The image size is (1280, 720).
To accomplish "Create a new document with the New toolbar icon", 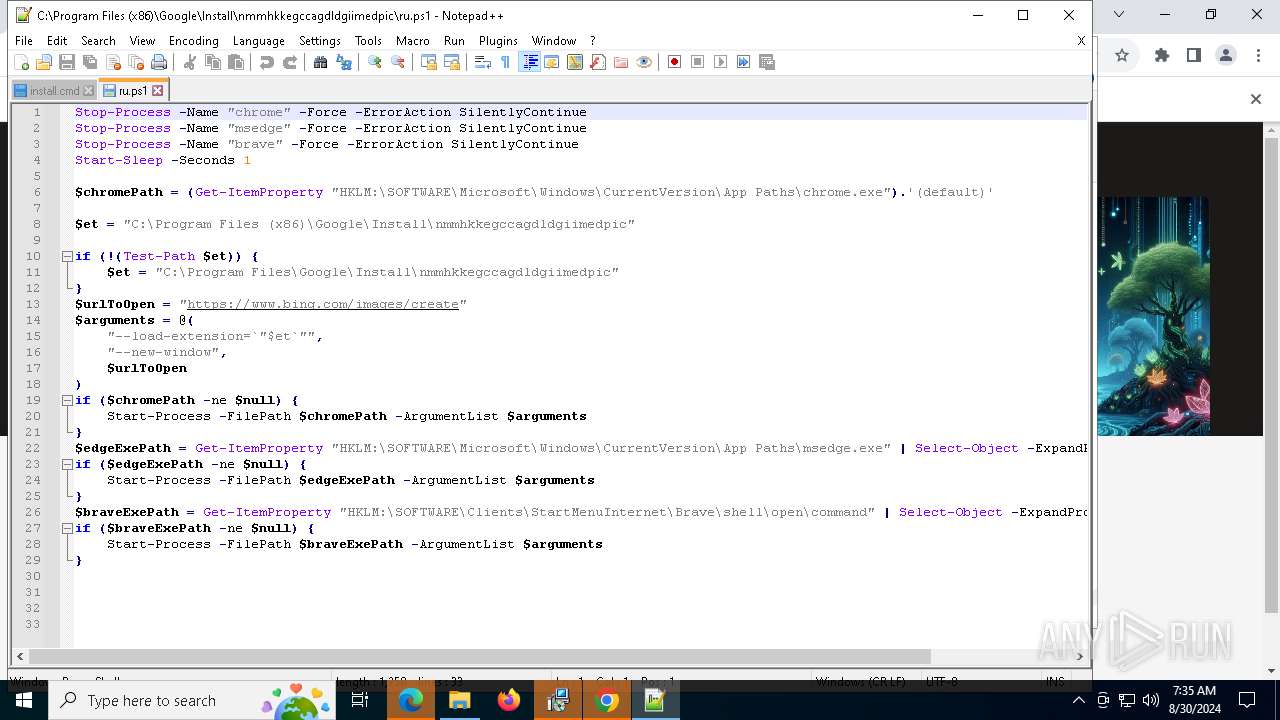I will pyautogui.click(x=21, y=62).
